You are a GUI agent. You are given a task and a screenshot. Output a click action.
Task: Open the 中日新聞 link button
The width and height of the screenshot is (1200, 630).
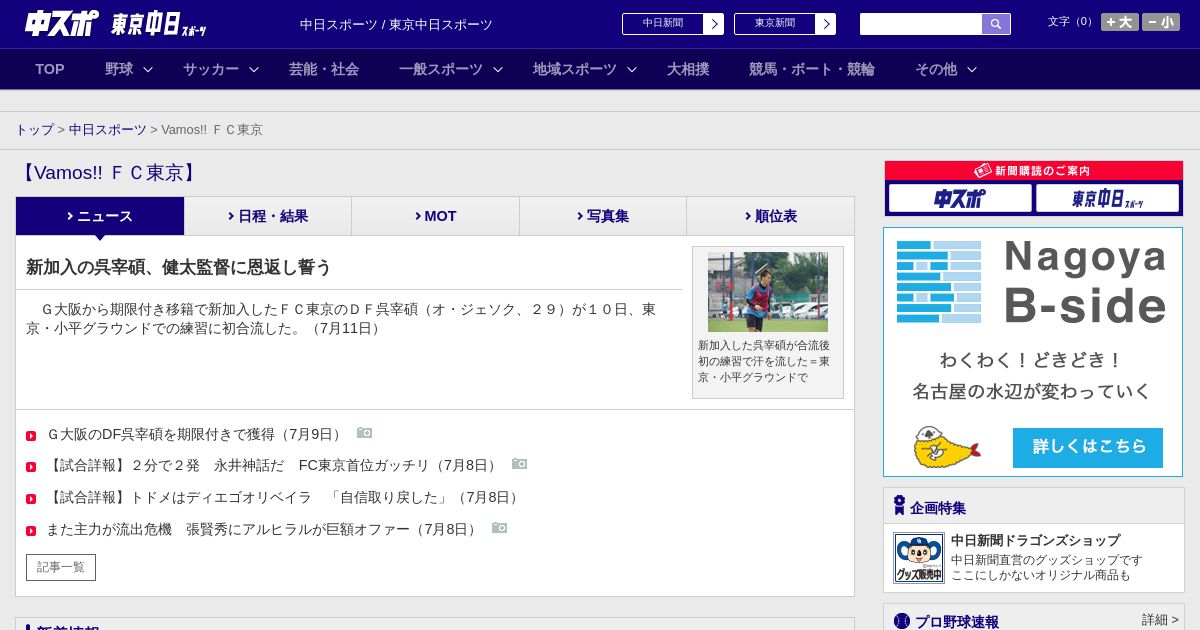coord(663,24)
